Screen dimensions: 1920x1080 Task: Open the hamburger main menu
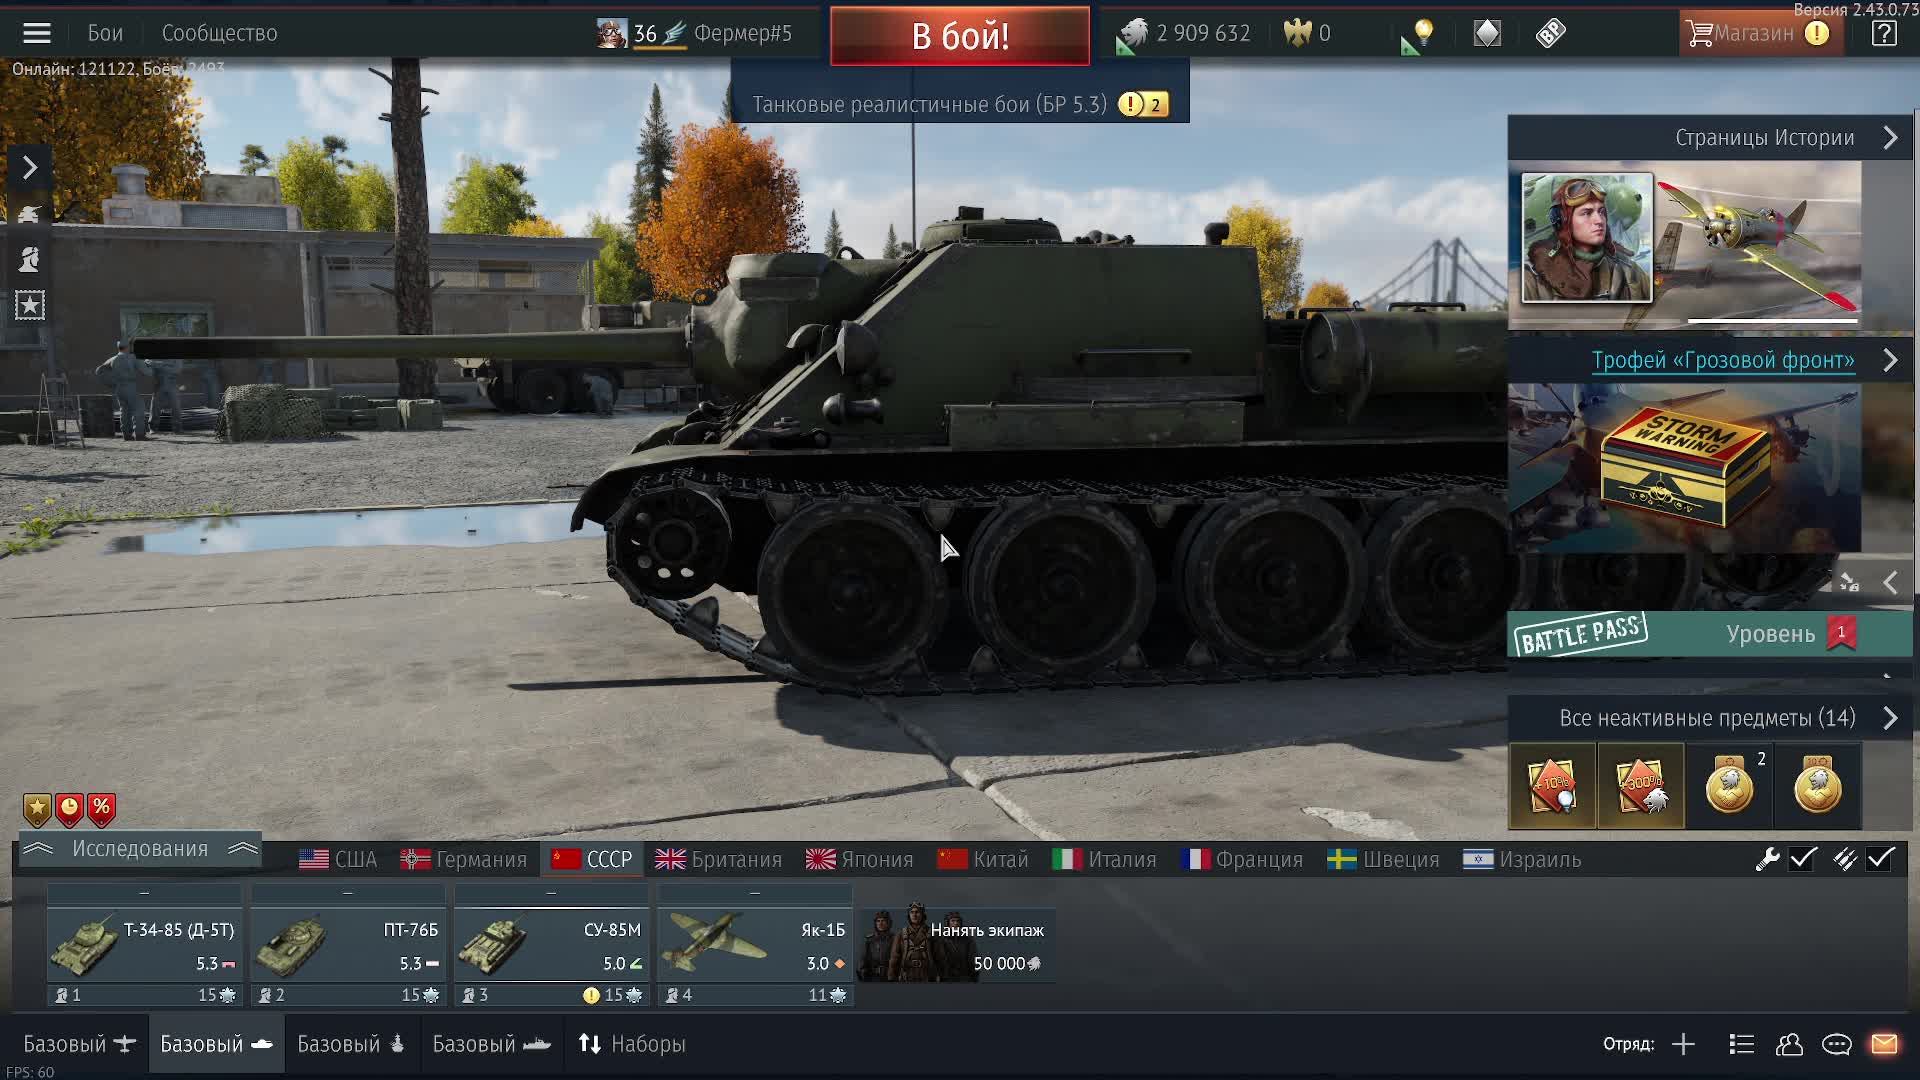click(37, 33)
